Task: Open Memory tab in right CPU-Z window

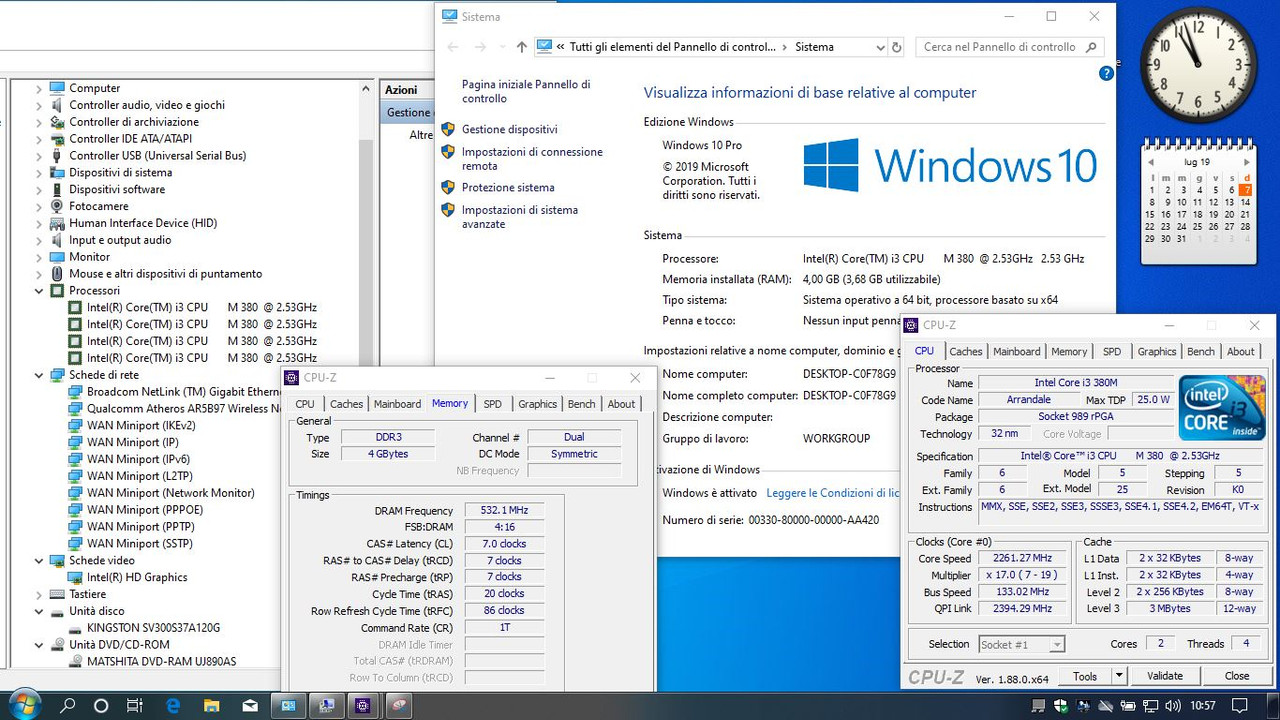Action: point(1069,352)
